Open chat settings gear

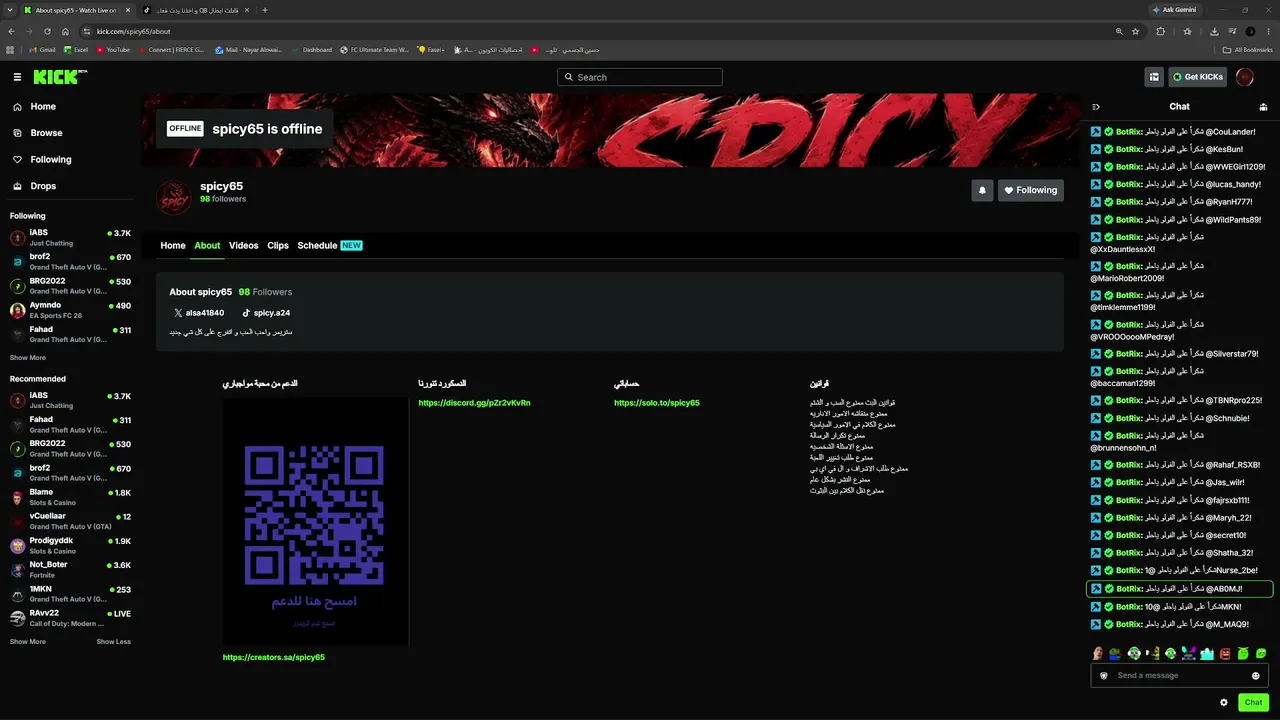[x=1224, y=703]
